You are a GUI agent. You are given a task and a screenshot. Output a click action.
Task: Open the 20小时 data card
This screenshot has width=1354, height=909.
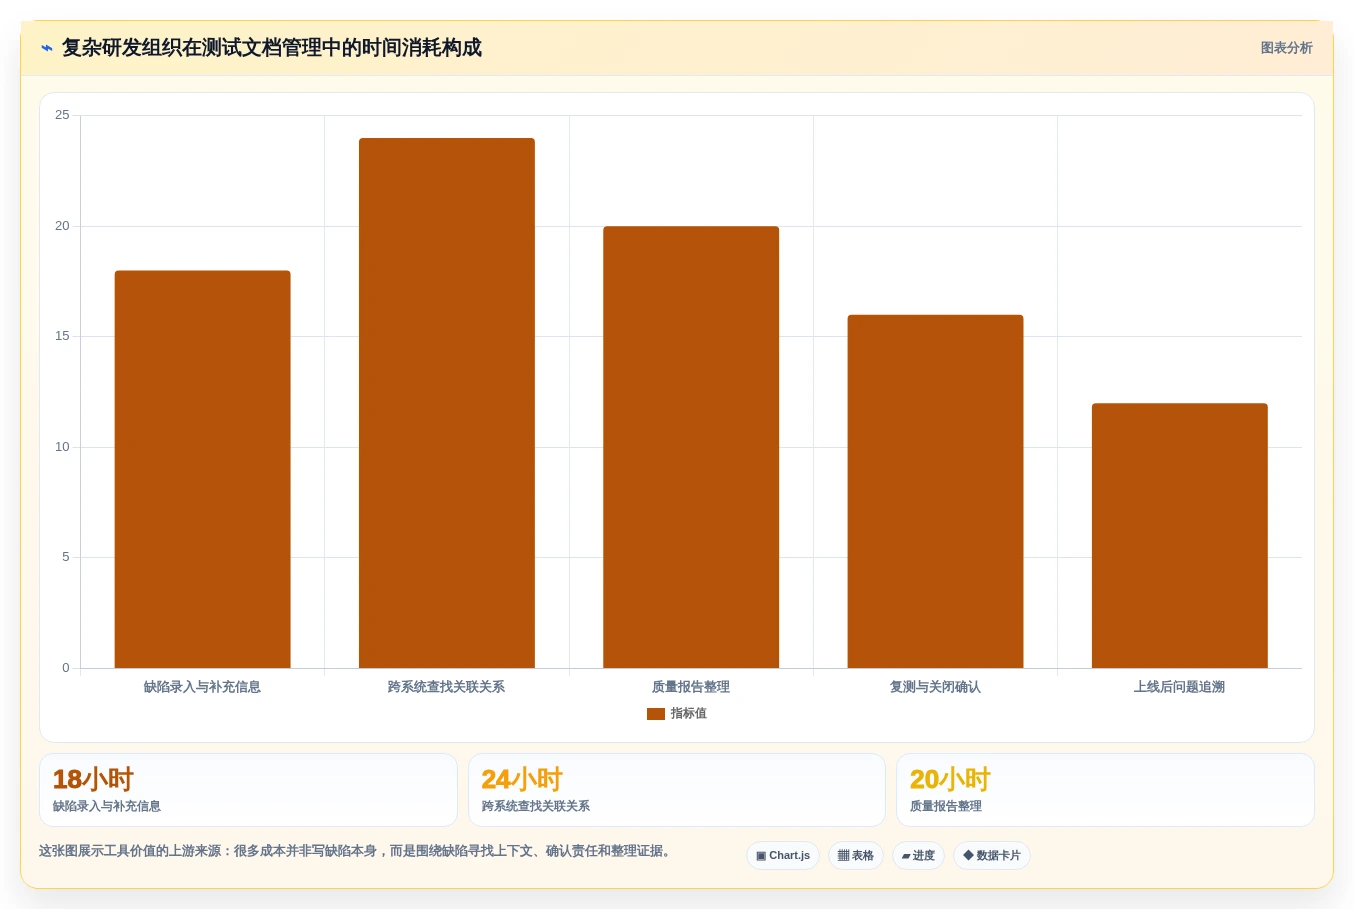tap(1105, 790)
